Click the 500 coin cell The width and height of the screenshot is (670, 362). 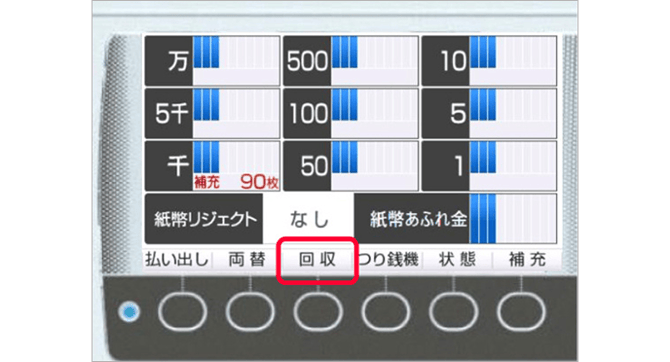tap(351, 61)
